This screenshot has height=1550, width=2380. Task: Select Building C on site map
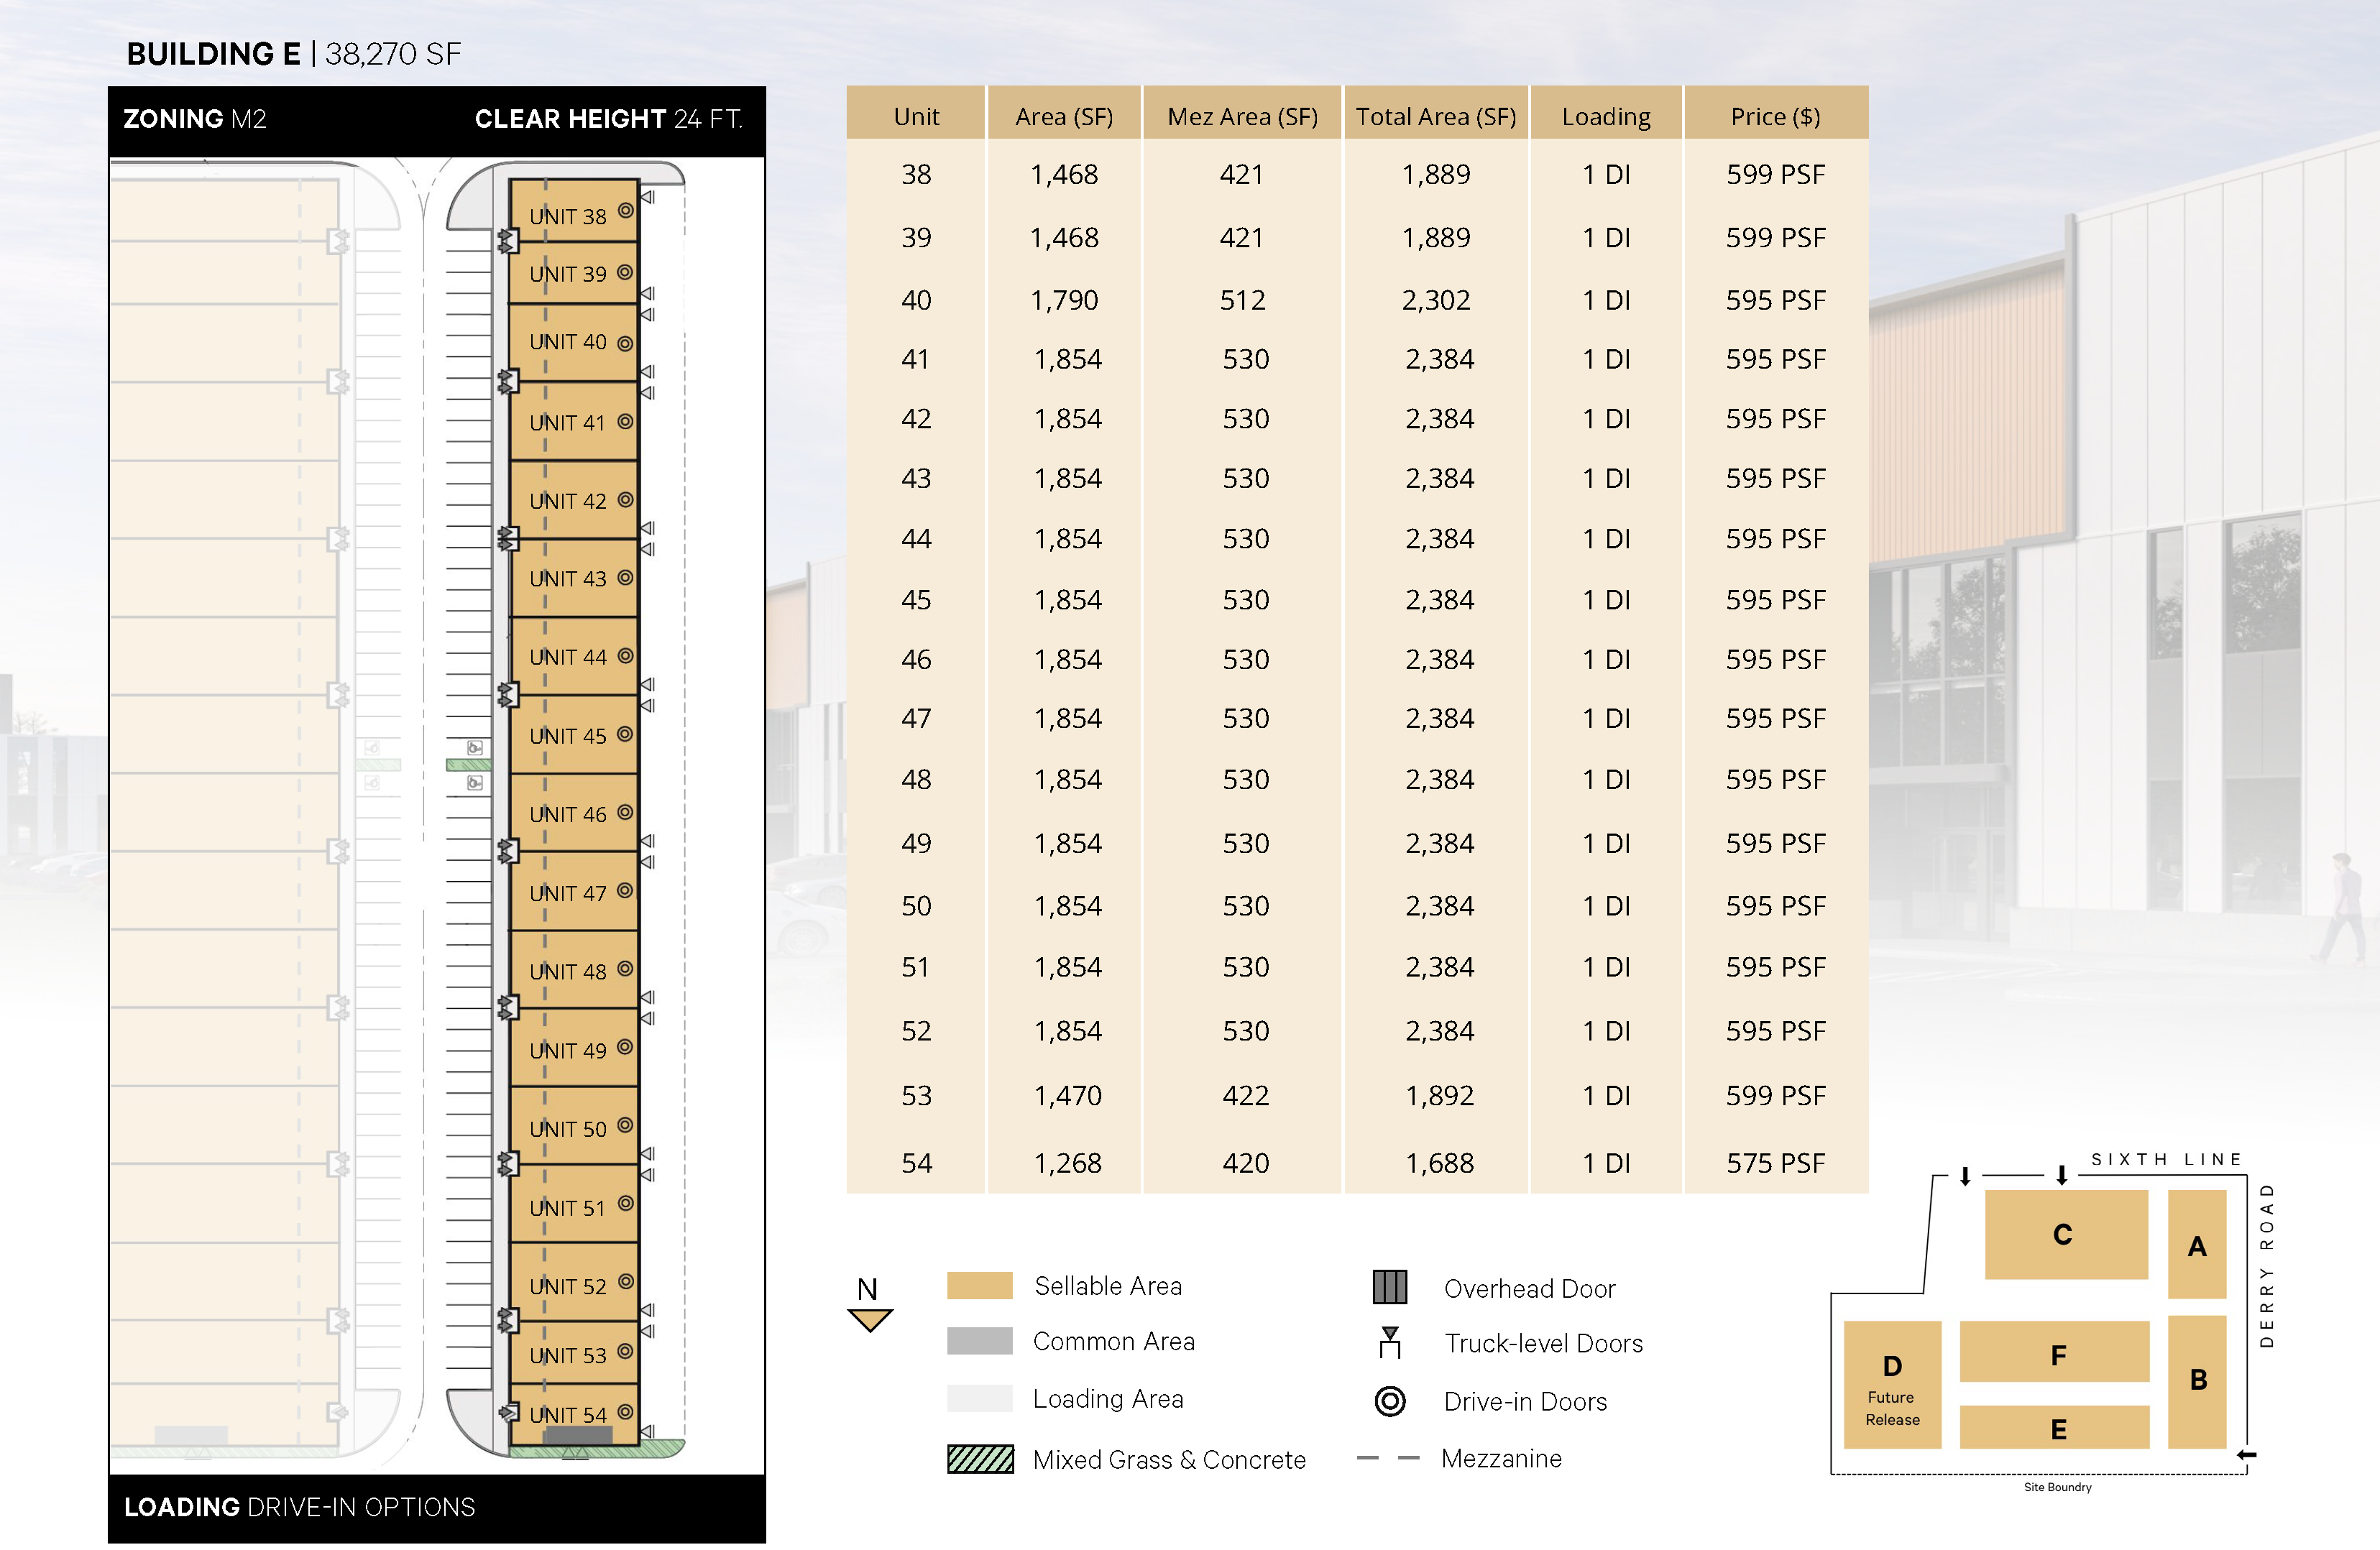[2065, 1234]
